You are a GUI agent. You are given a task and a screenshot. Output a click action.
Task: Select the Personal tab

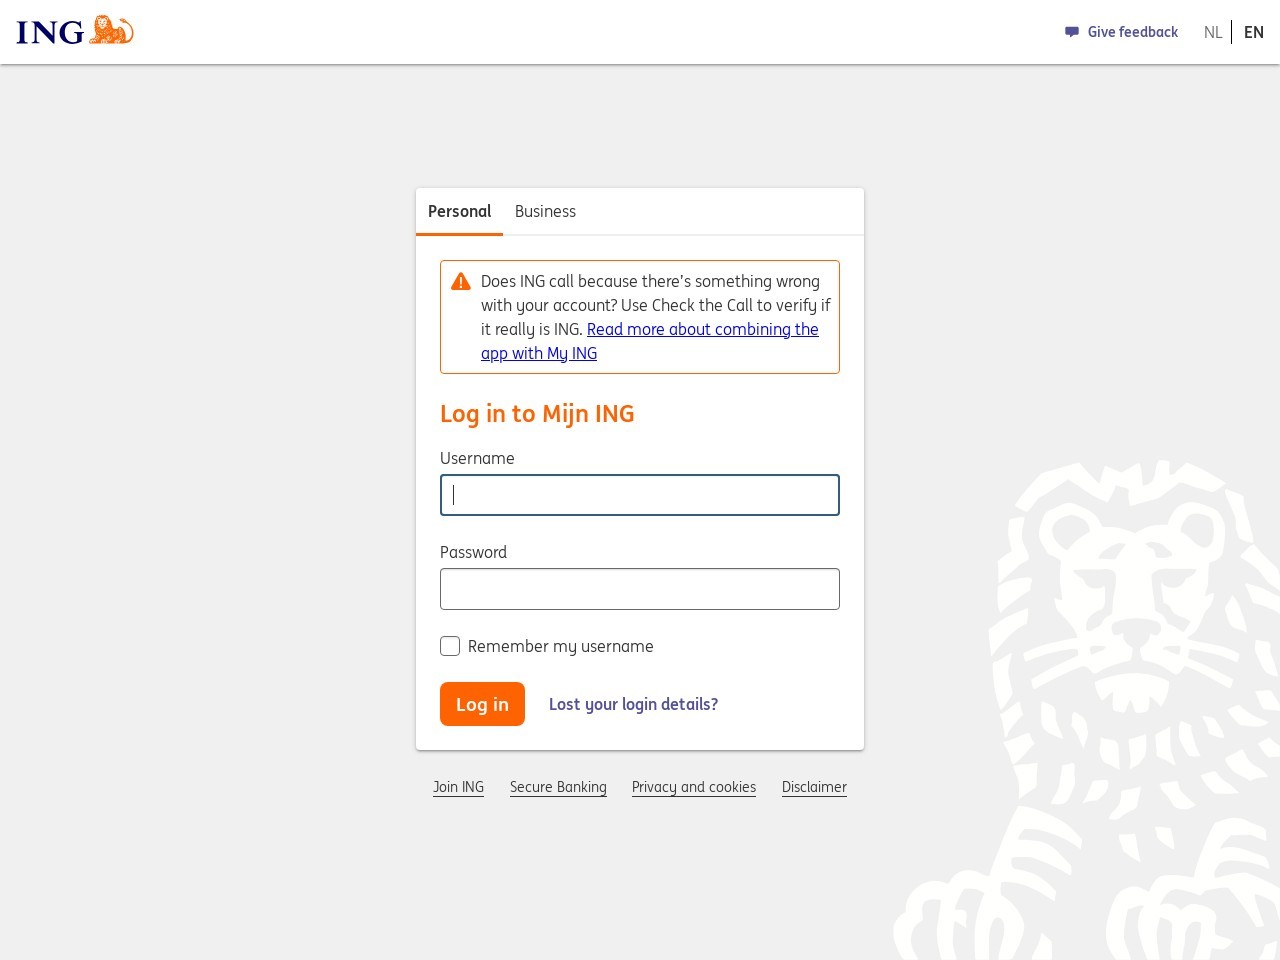click(x=459, y=211)
